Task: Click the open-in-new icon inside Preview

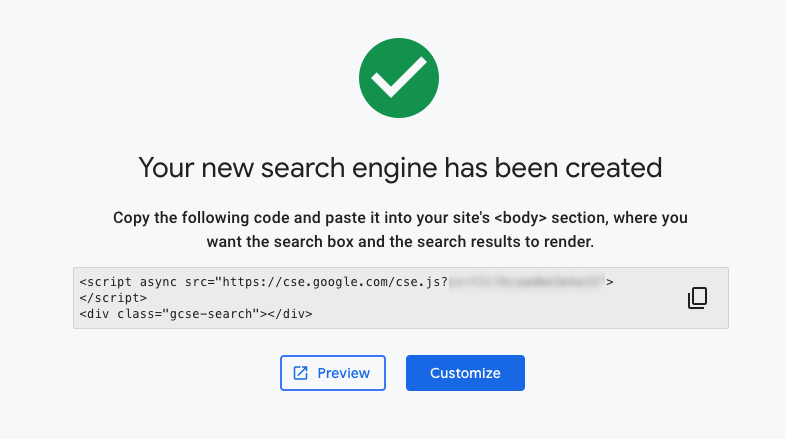Action: coord(300,373)
